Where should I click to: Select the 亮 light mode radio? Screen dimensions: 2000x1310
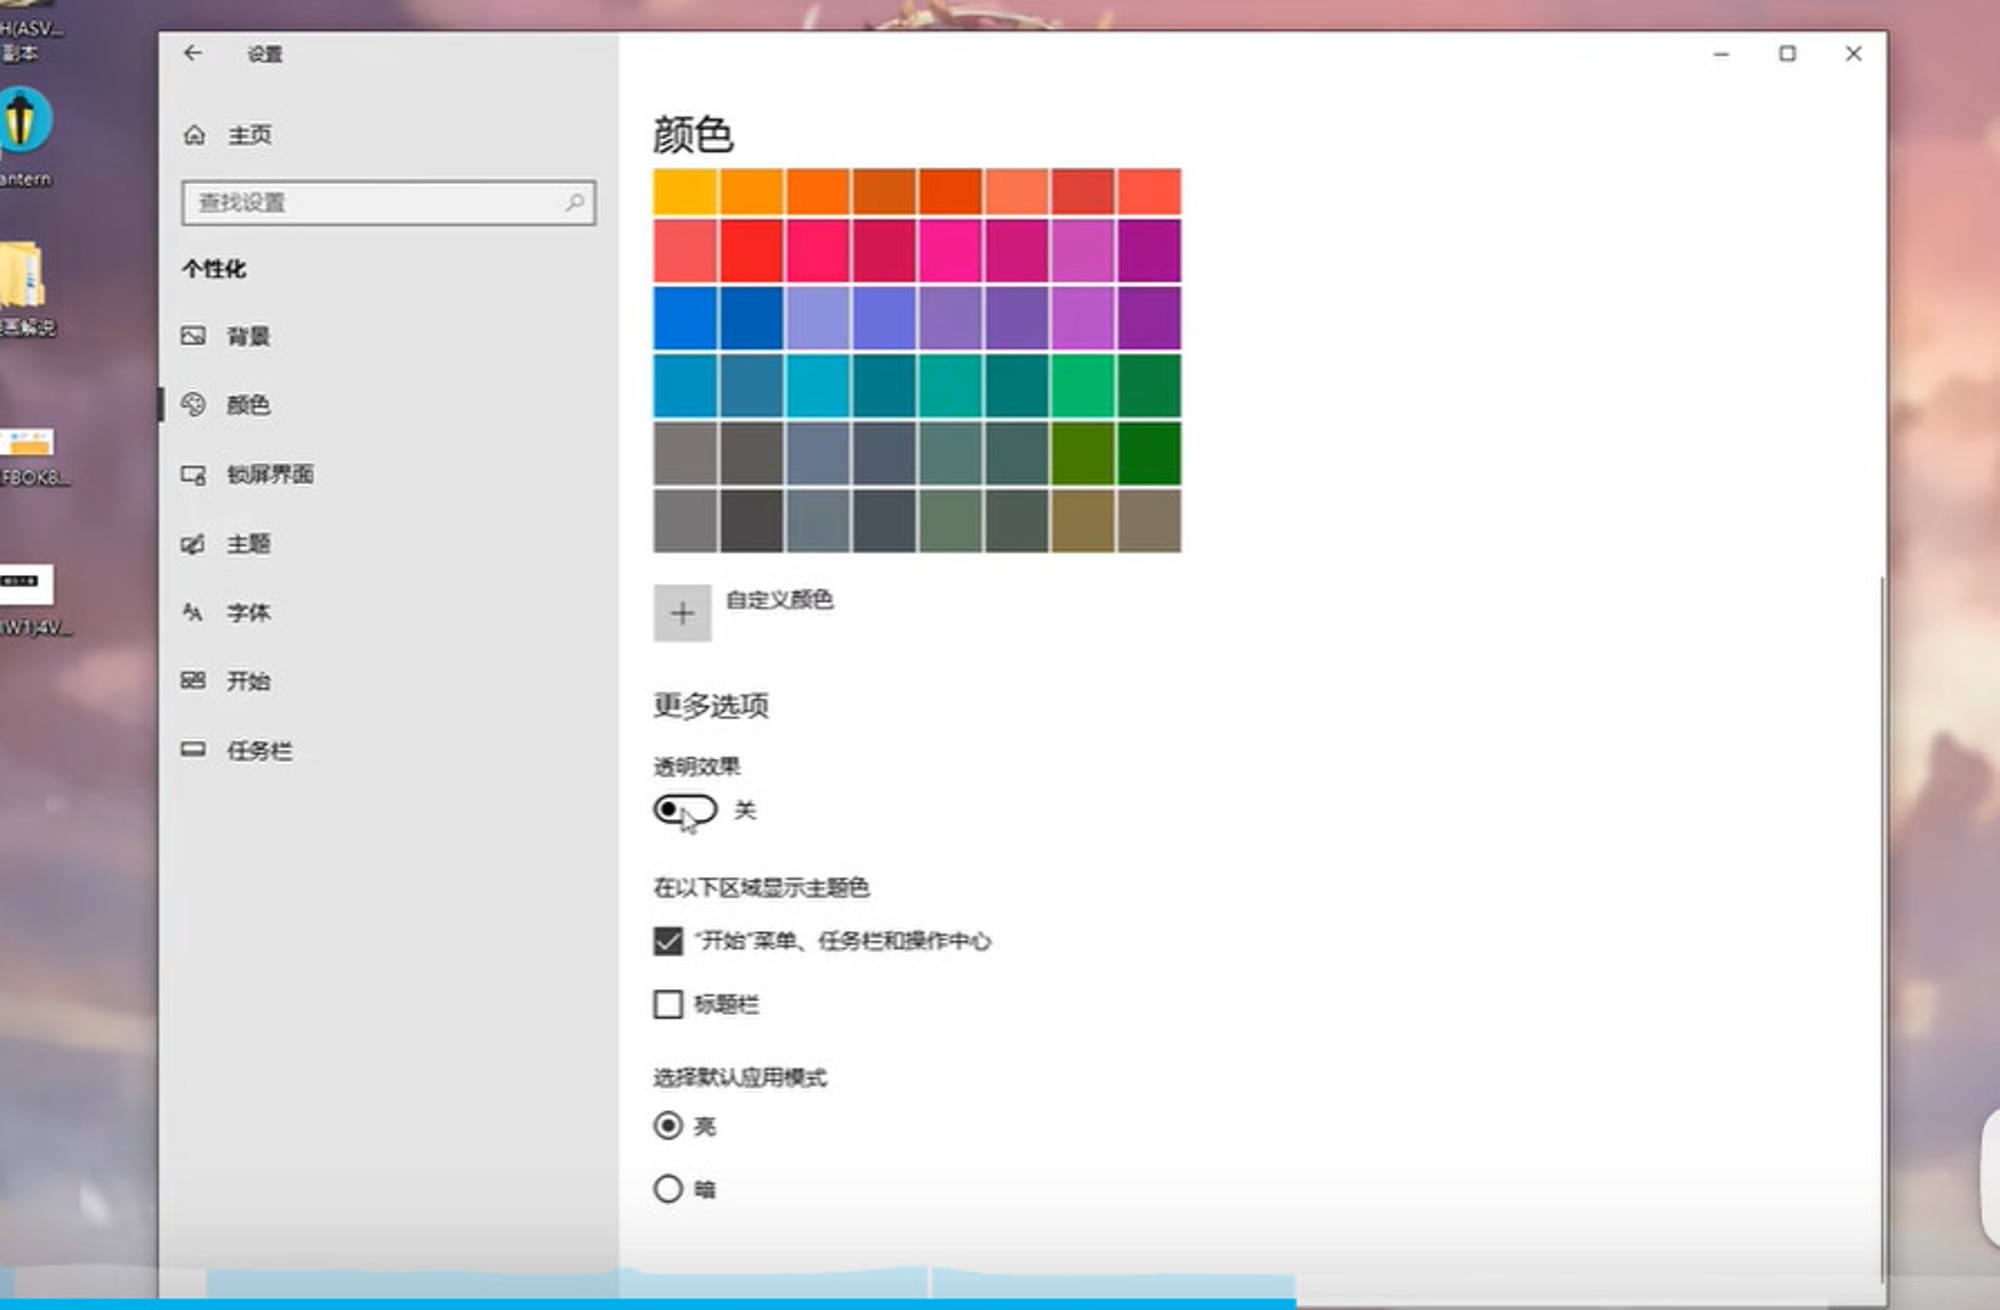click(668, 1126)
